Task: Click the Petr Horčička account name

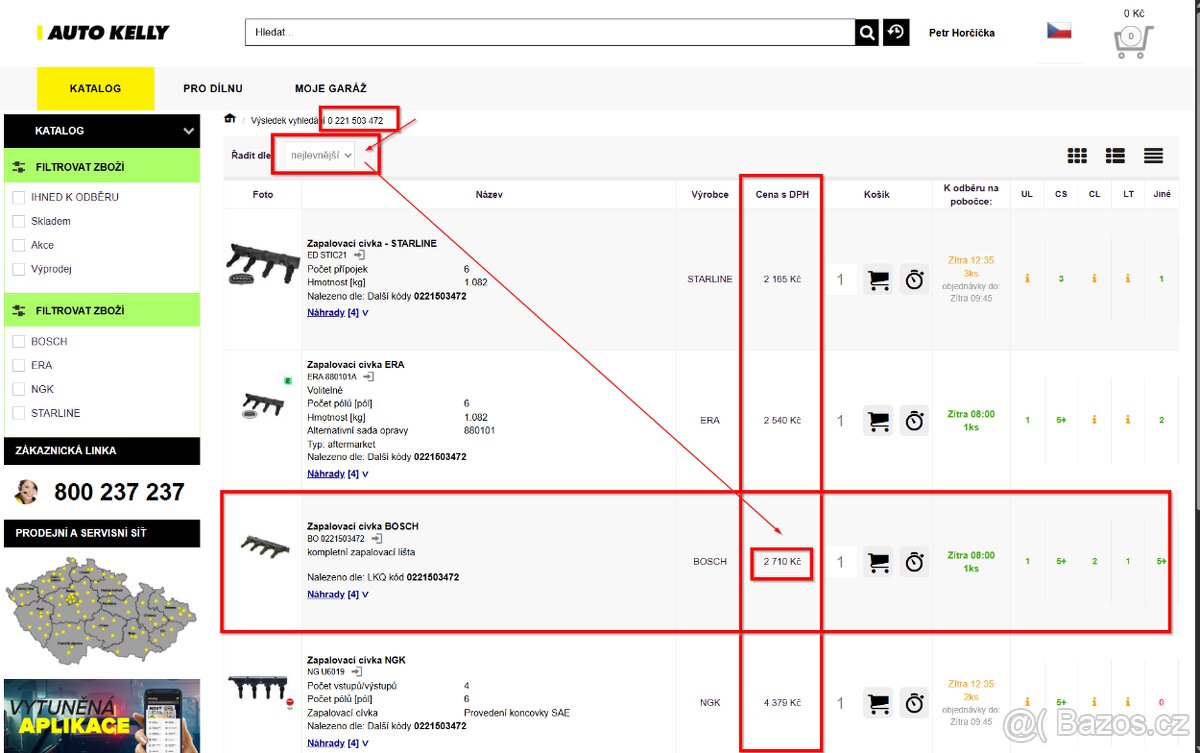Action: point(961,33)
